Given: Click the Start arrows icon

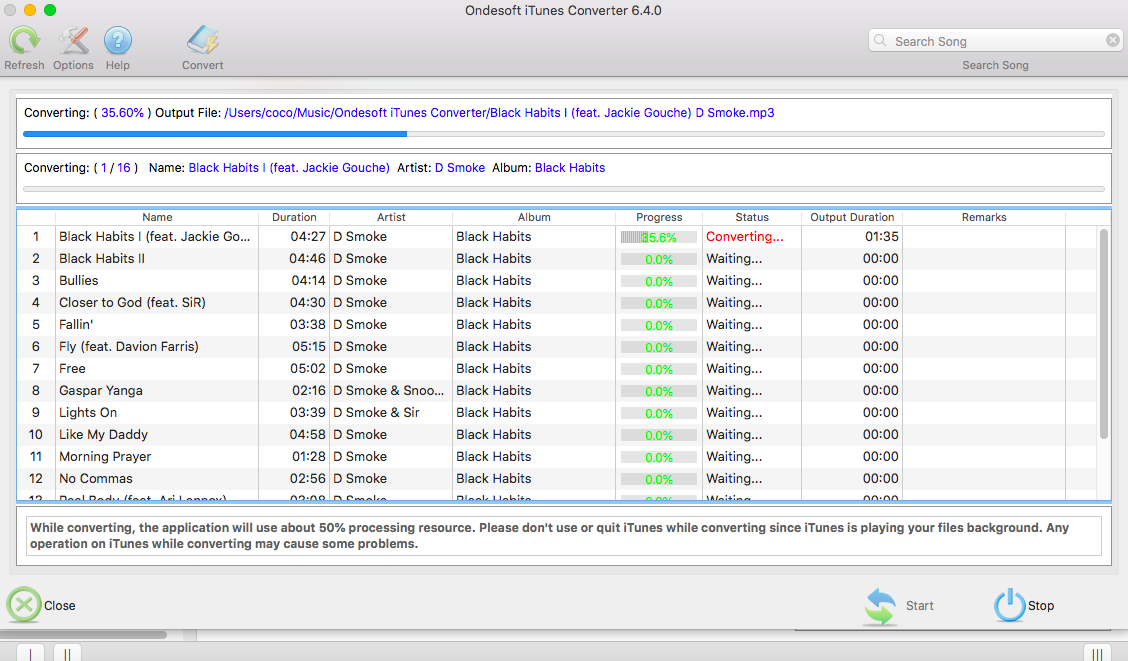Looking at the screenshot, I should tap(881, 606).
